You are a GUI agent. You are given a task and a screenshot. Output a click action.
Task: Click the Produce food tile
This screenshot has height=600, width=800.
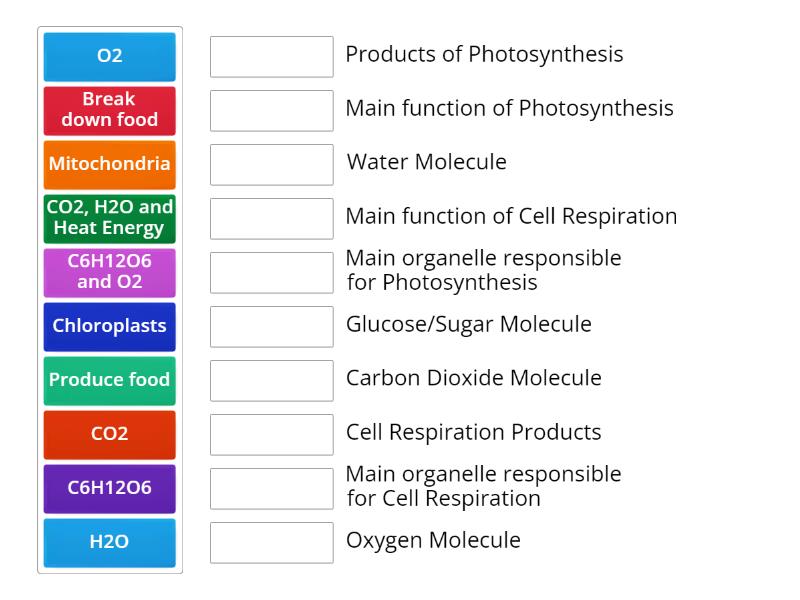(109, 380)
